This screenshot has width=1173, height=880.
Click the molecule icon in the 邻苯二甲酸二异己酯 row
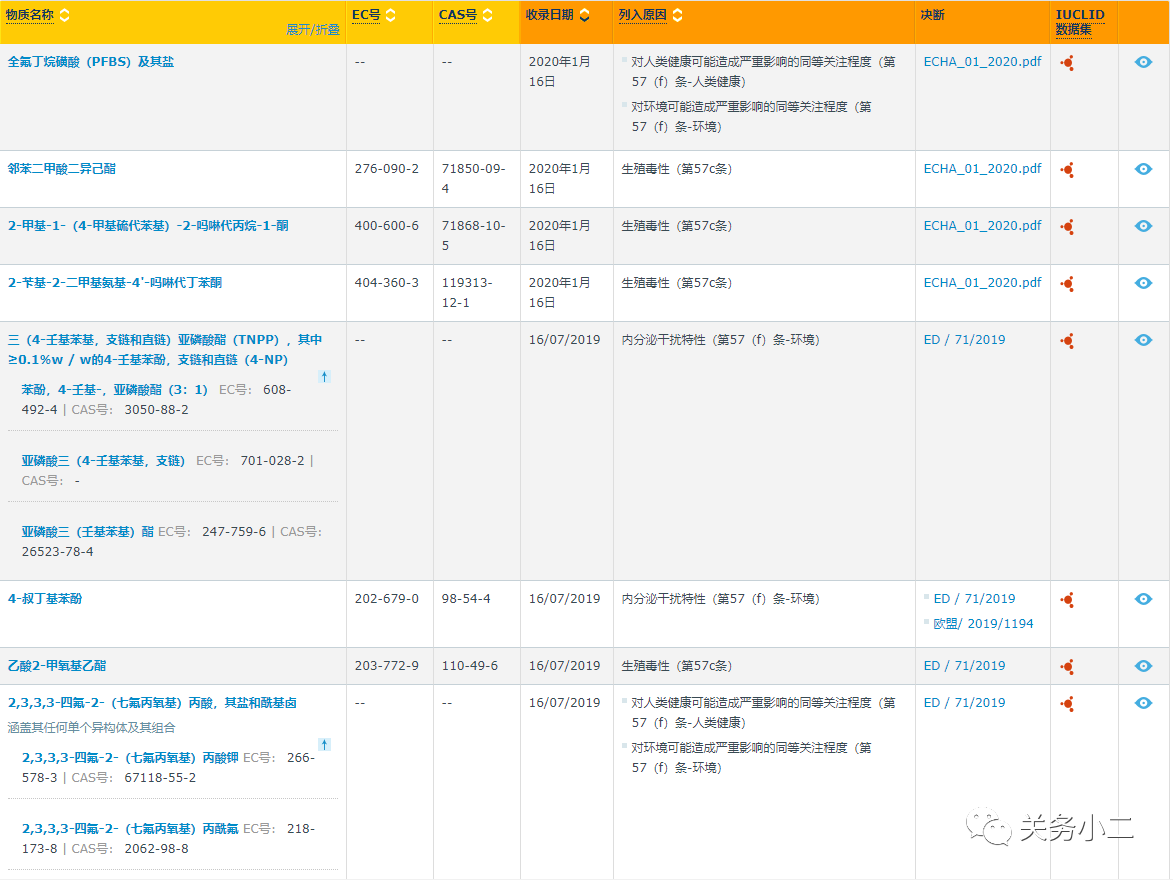point(1067,169)
